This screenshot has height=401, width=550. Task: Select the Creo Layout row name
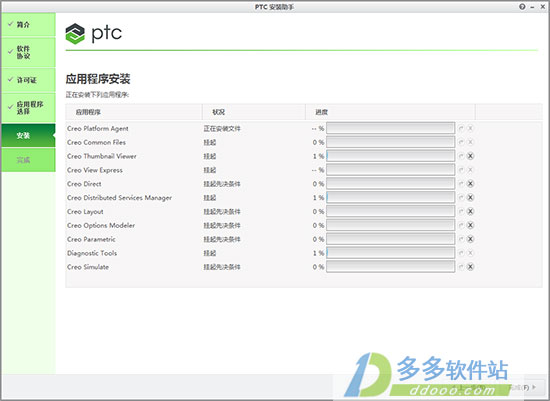tap(85, 212)
